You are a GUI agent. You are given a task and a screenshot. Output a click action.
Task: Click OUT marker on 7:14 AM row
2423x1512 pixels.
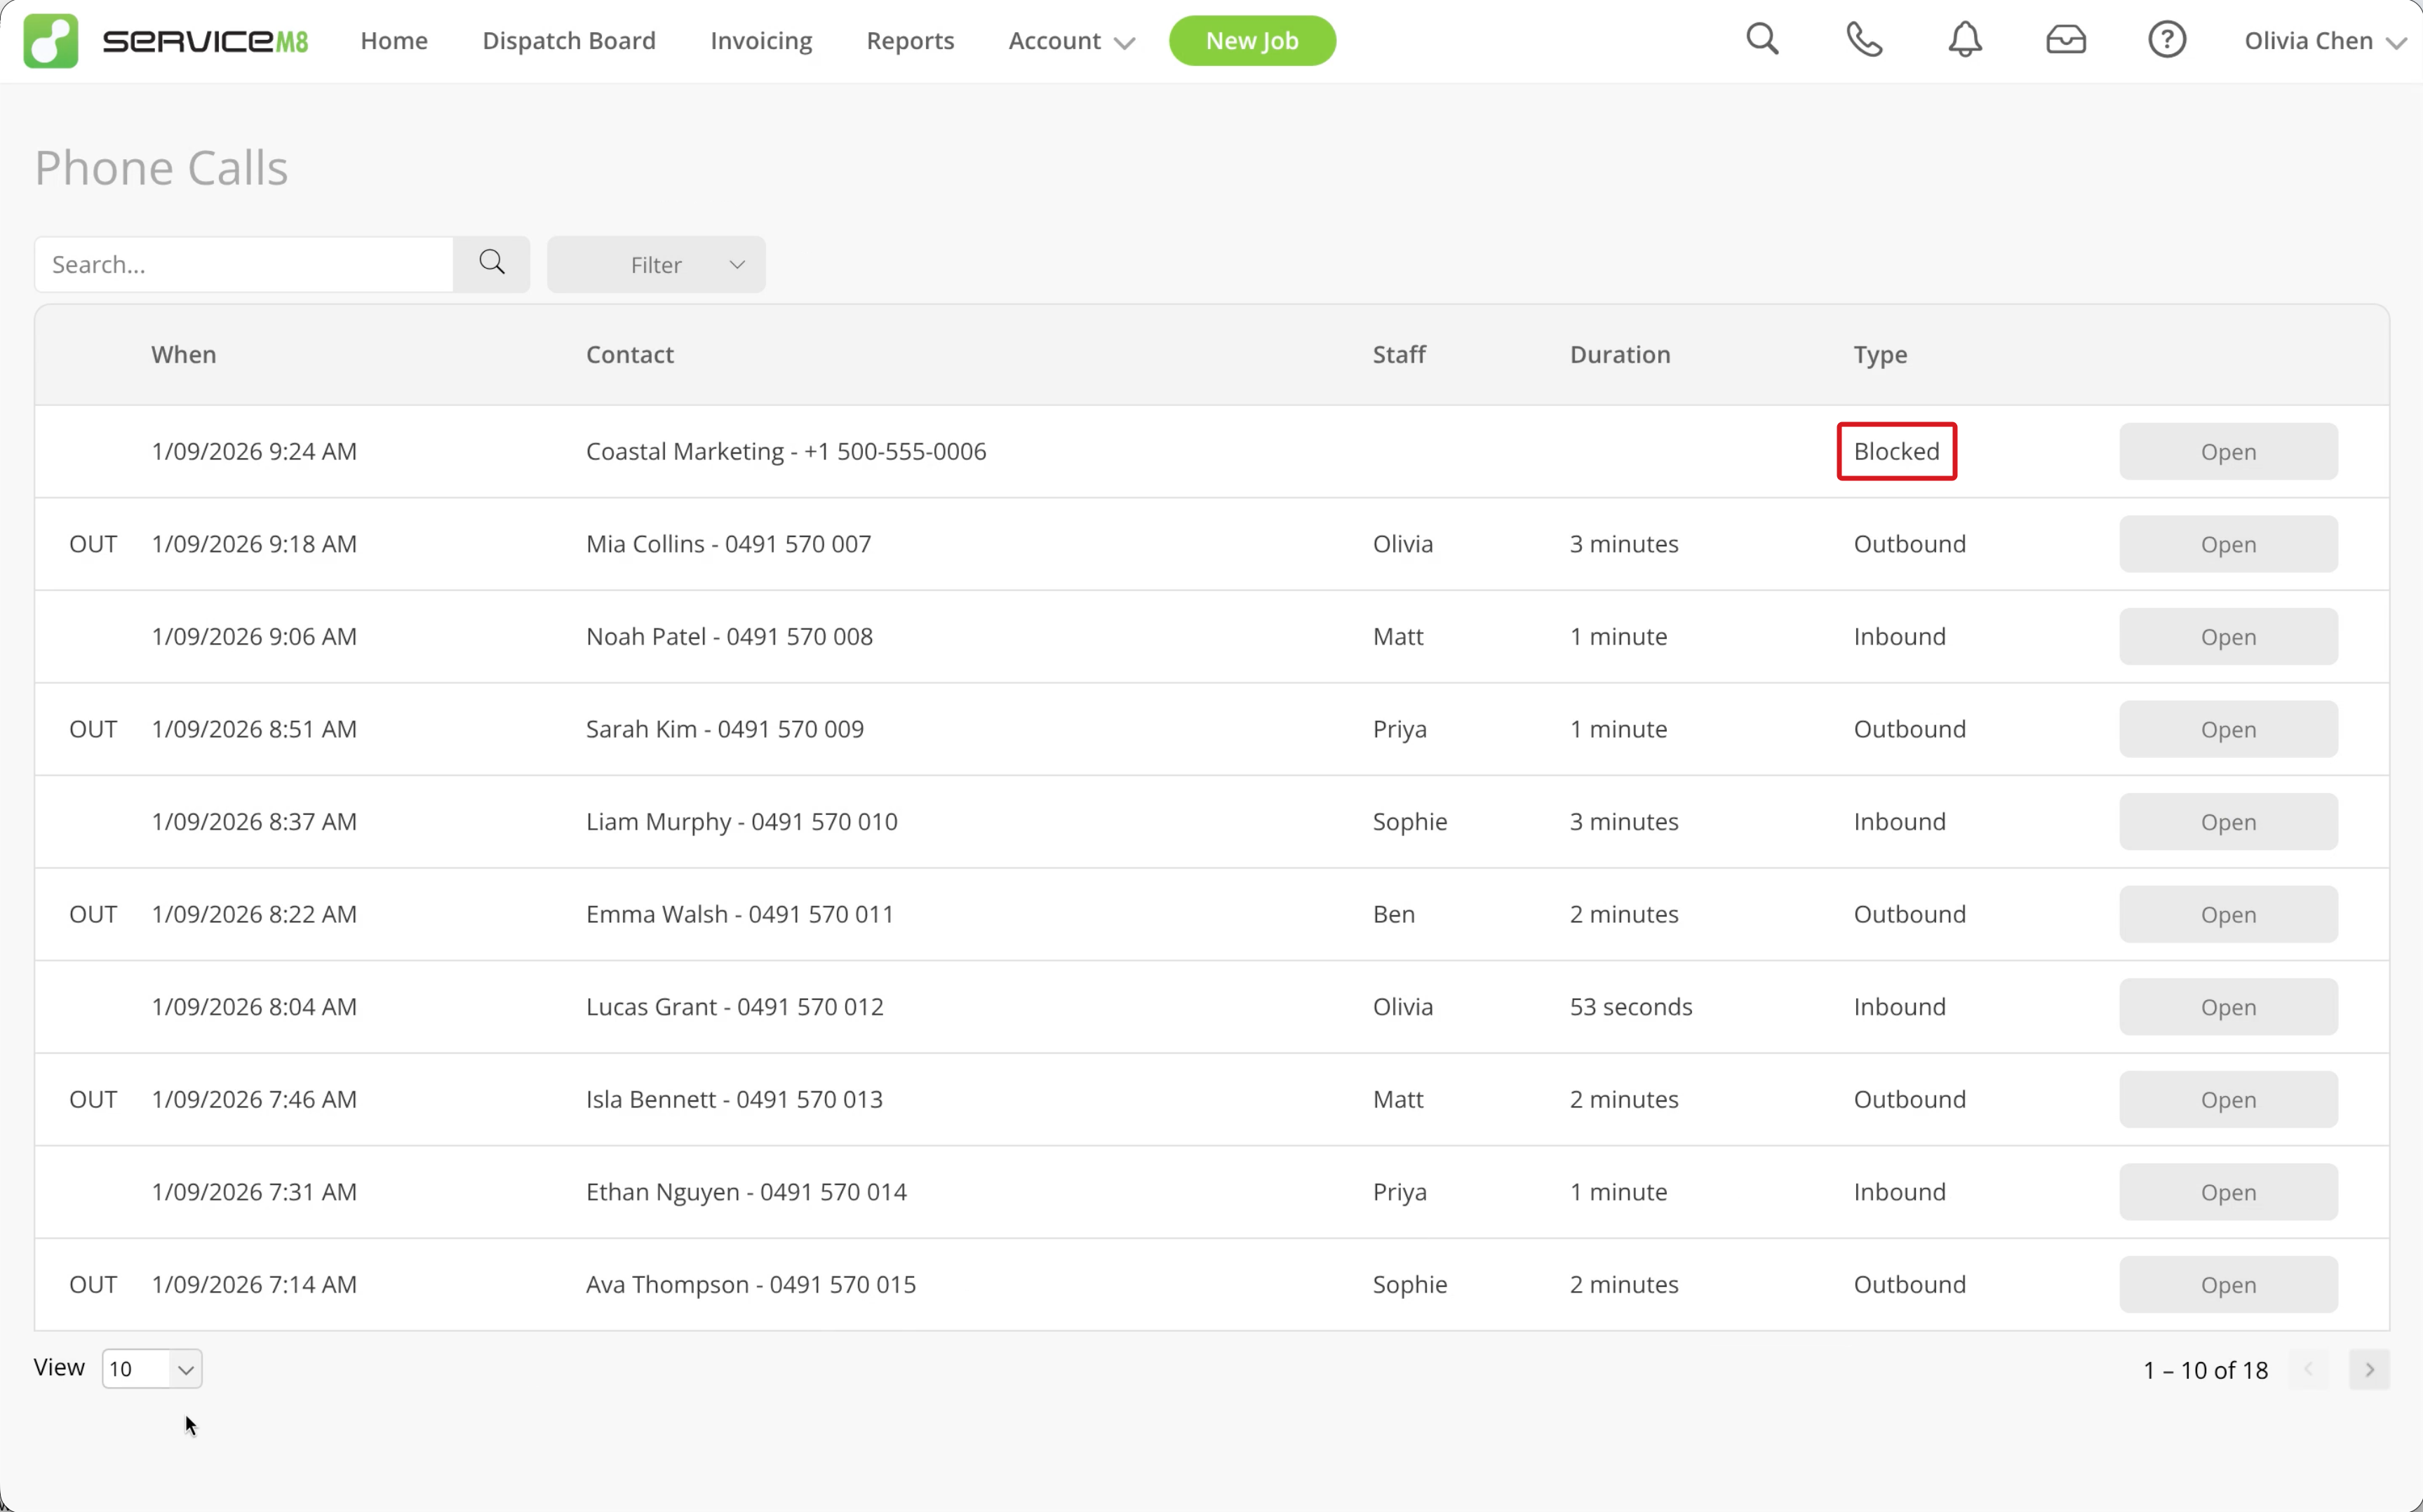(x=93, y=1284)
